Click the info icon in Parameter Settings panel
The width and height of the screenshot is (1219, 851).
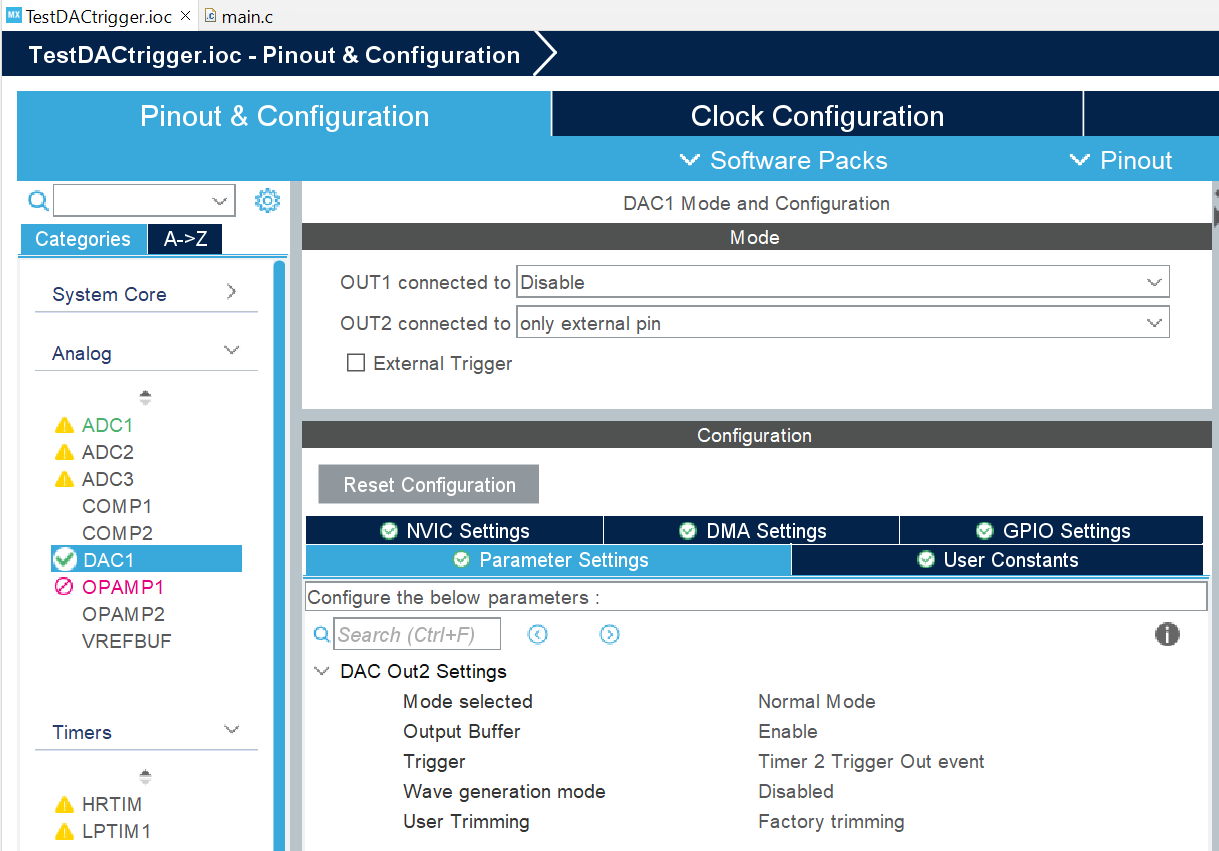1167,634
